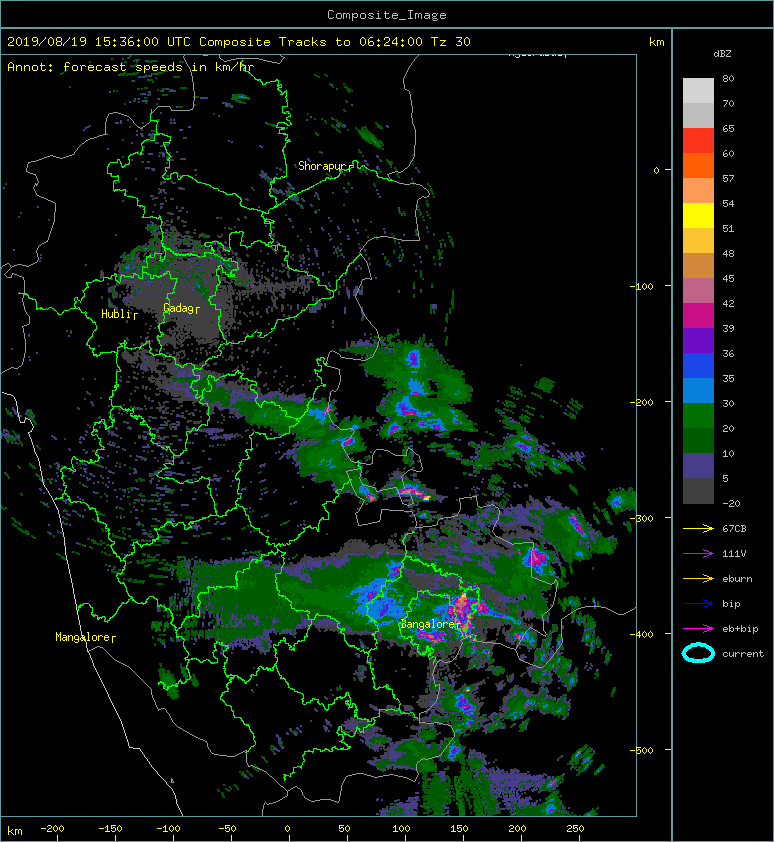Click the bip blue arrow legend icon
Image resolution: width=774 pixels, height=842 pixels.
698,604
